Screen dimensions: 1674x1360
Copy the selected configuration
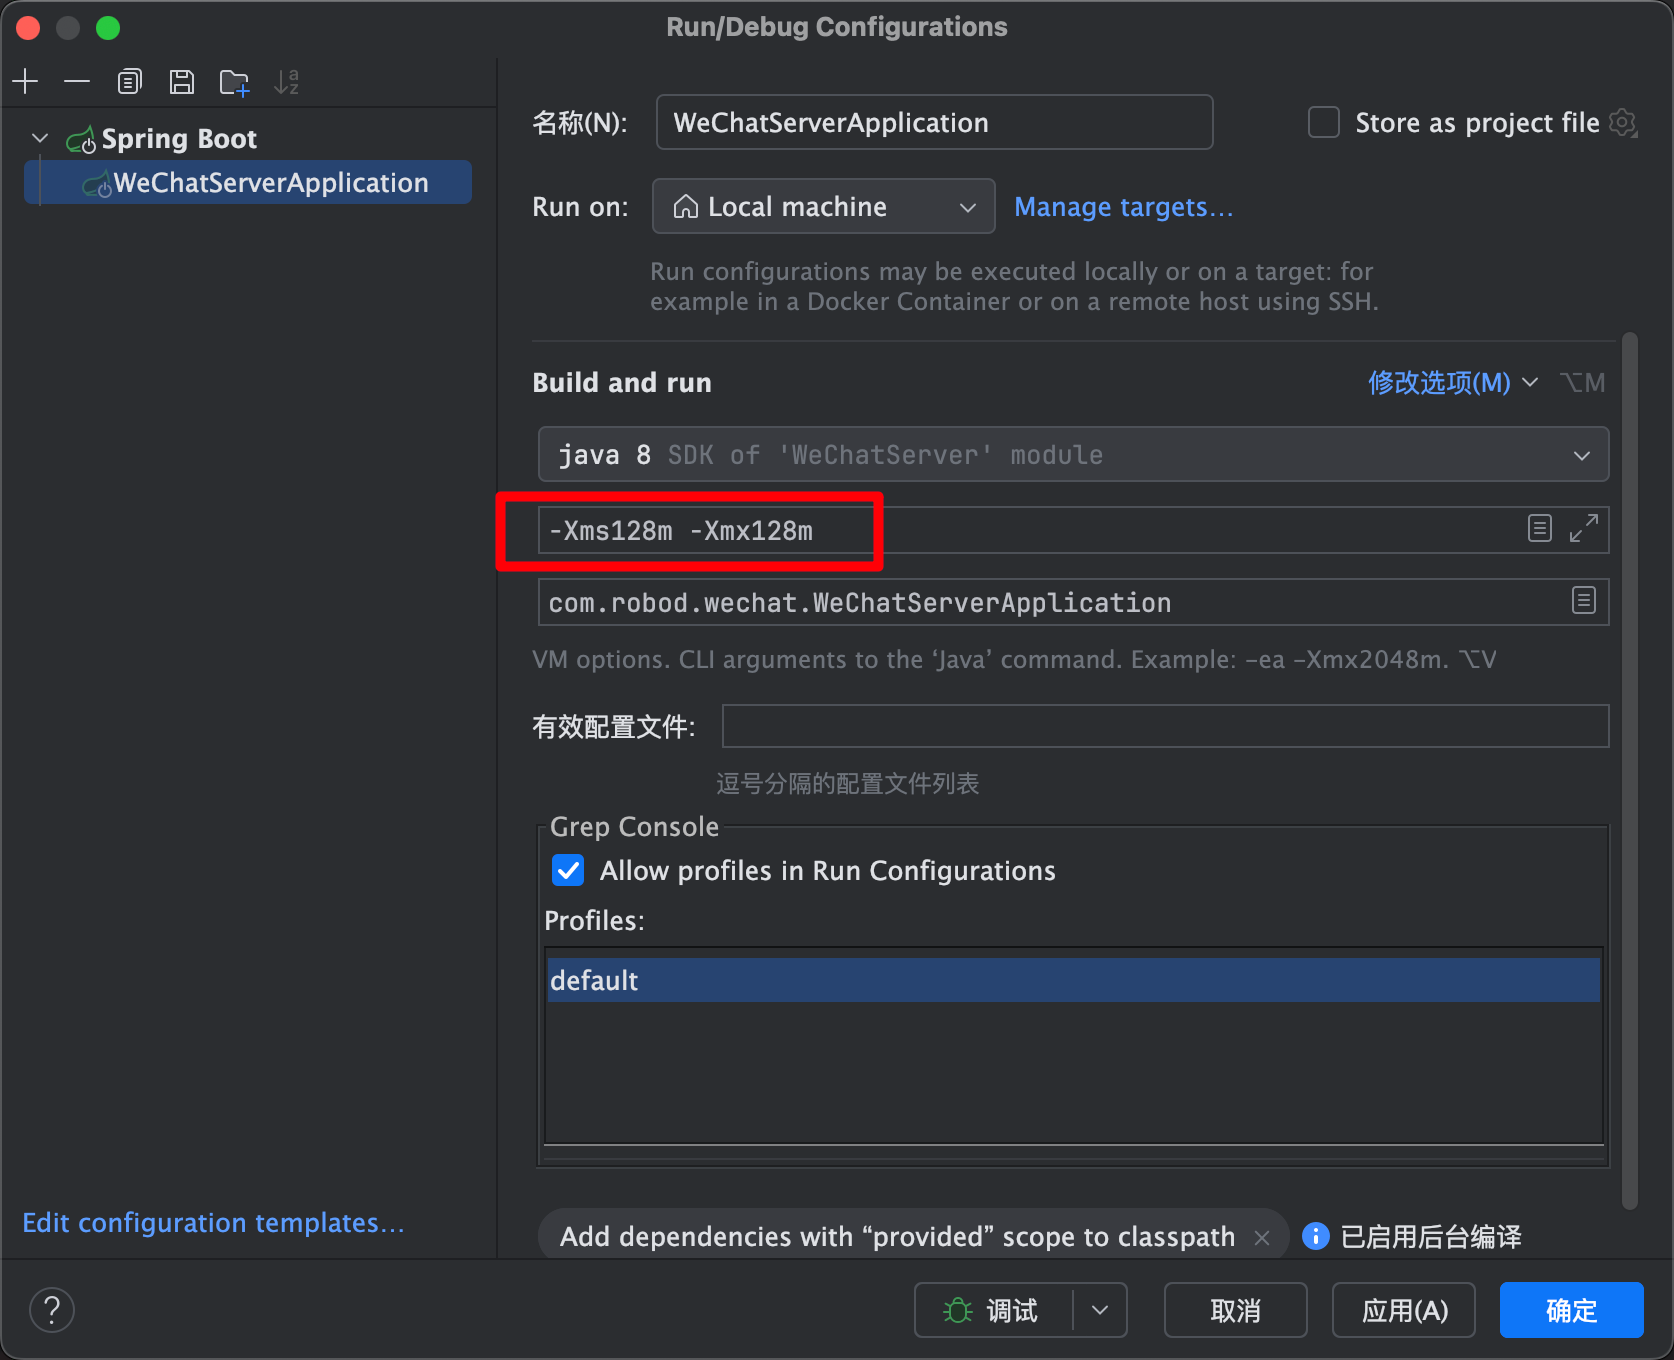(129, 81)
